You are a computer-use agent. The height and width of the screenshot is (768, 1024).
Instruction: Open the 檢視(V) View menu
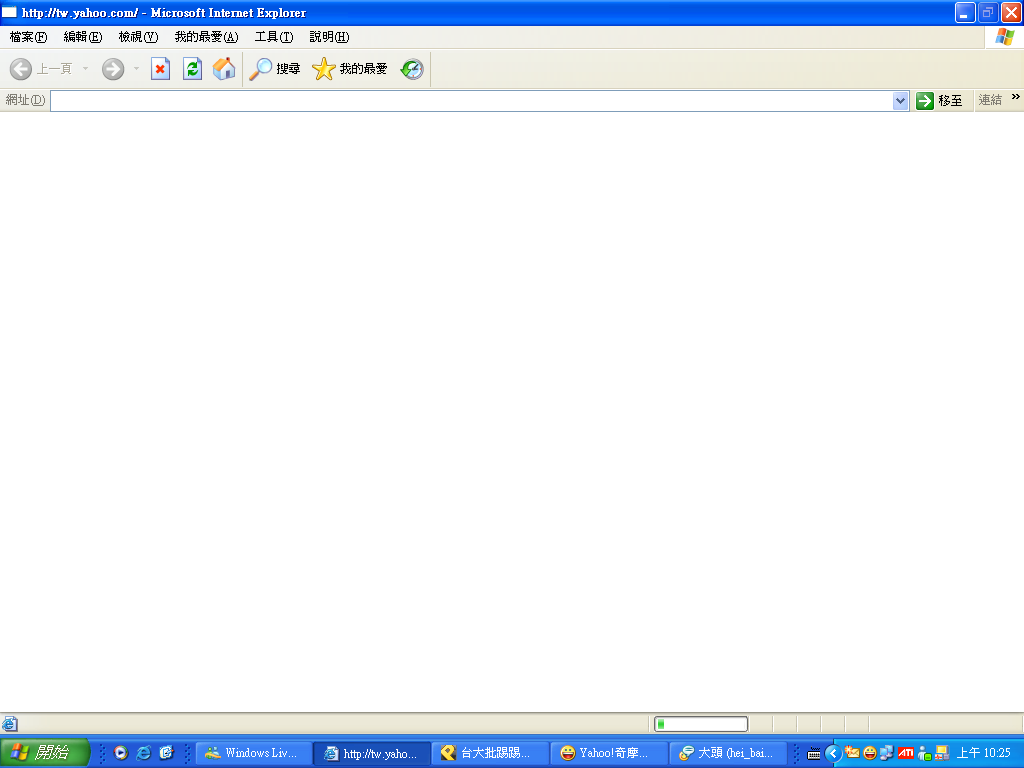[x=138, y=37]
